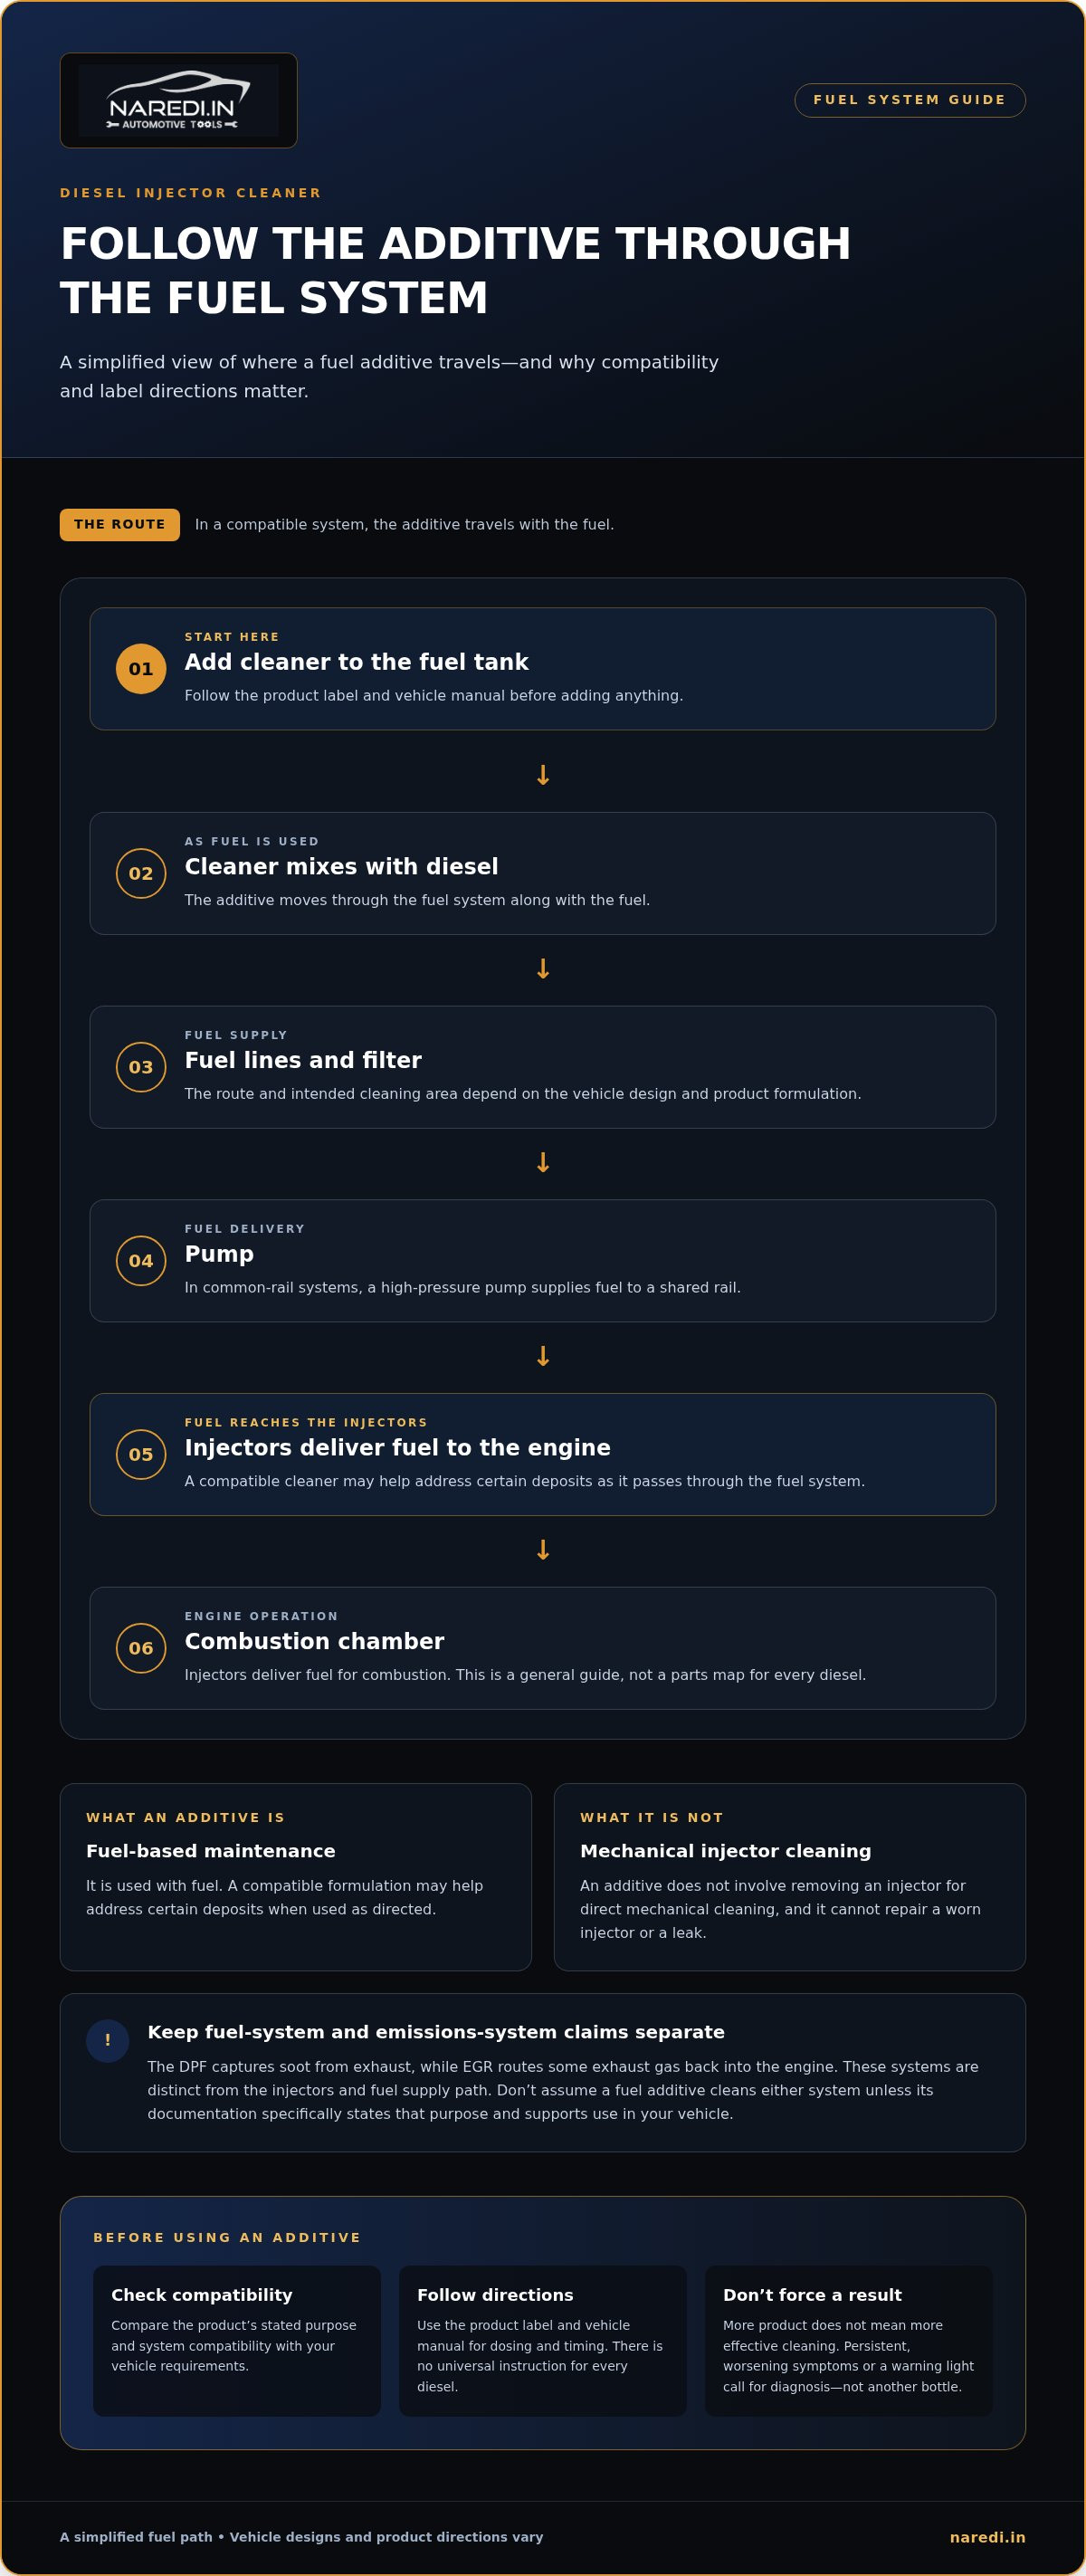Image resolution: width=1086 pixels, height=2576 pixels.
Task: Click the Fuel-based maintenance card
Action: (x=296, y=1877)
